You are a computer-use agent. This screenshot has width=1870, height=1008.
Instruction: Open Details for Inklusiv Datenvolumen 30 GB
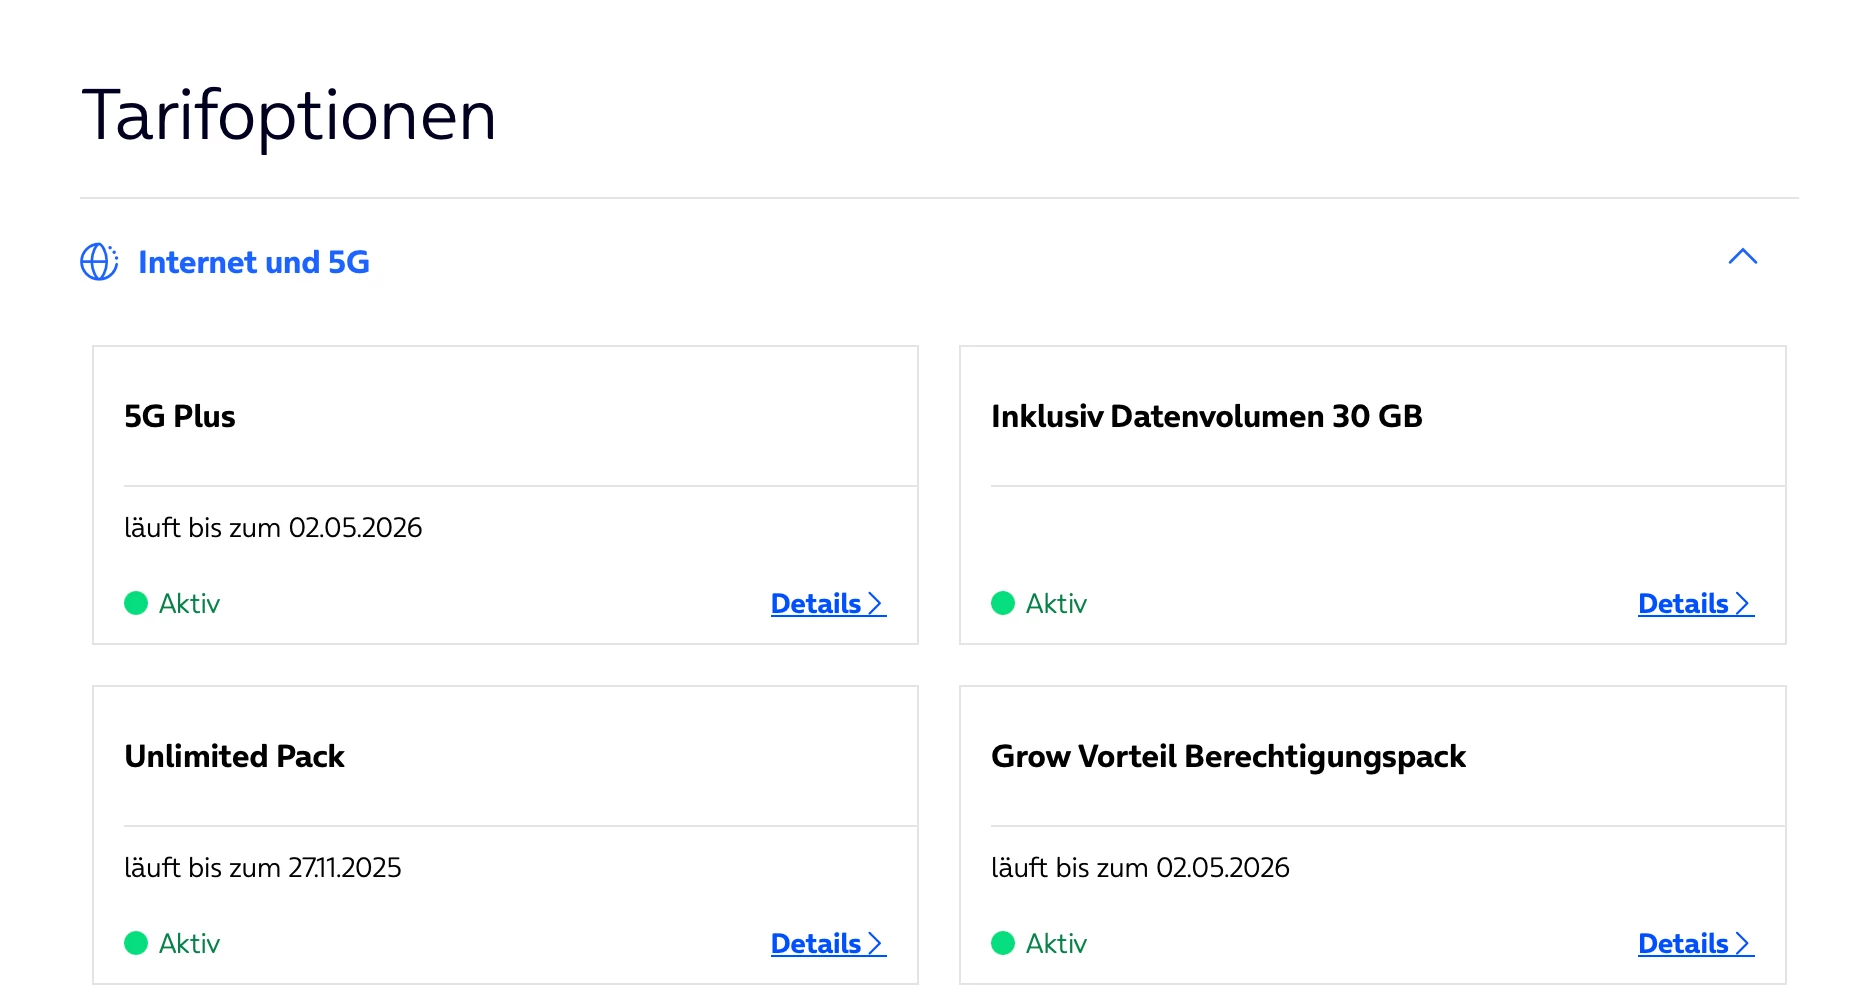click(x=1694, y=604)
